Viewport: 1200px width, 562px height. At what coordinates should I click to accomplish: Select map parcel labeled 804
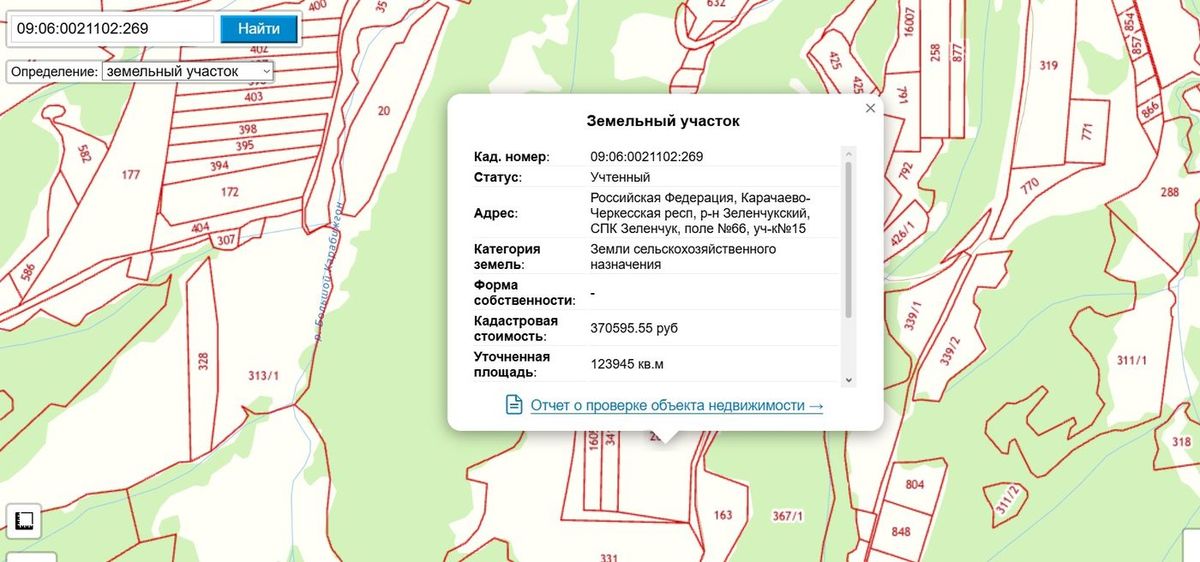[x=914, y=485]
